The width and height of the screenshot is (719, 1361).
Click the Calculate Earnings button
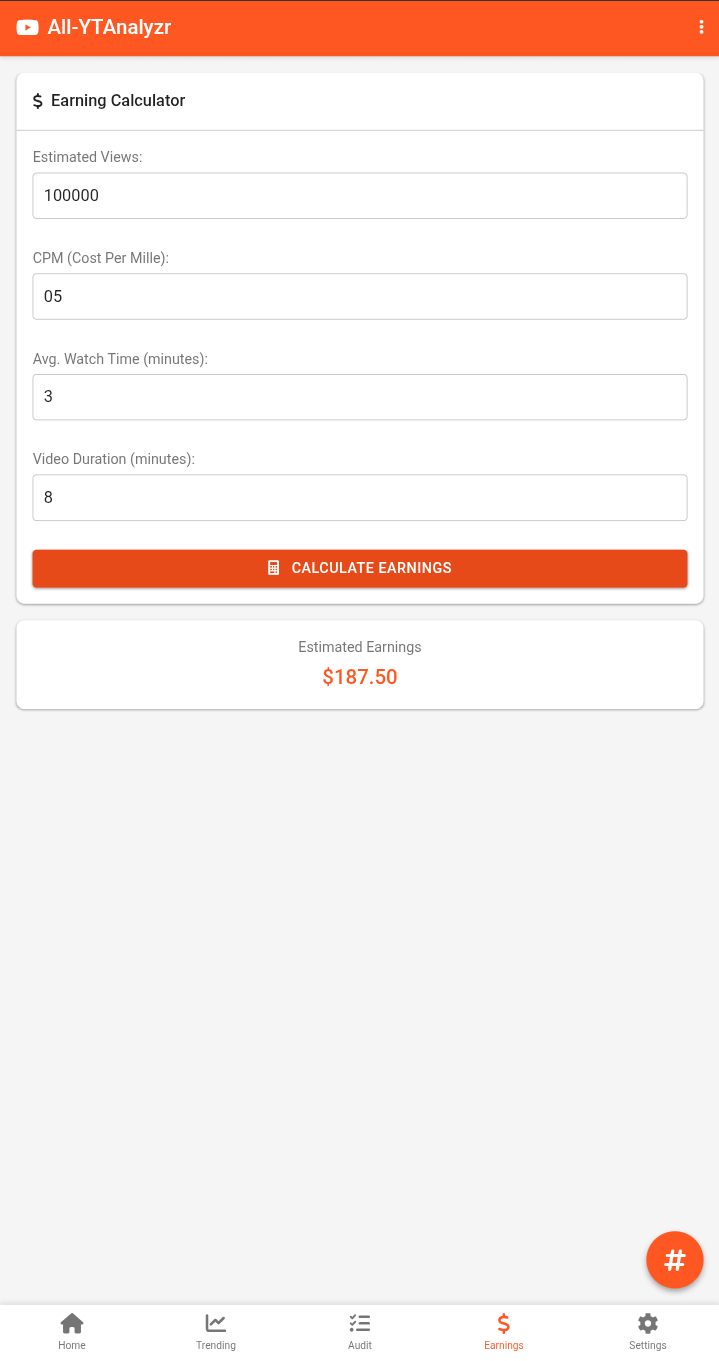pyautogui.click(x=360, y=568)
